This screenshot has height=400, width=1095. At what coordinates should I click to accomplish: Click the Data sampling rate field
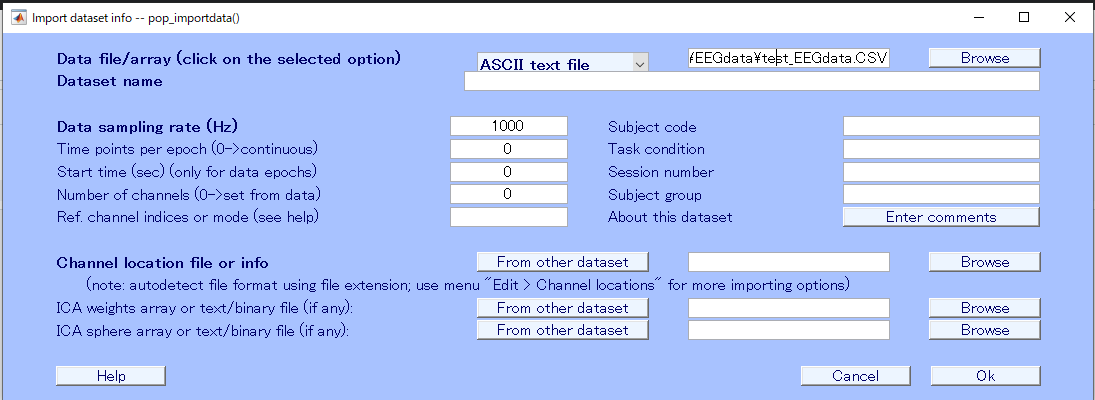tap(509, 126)
